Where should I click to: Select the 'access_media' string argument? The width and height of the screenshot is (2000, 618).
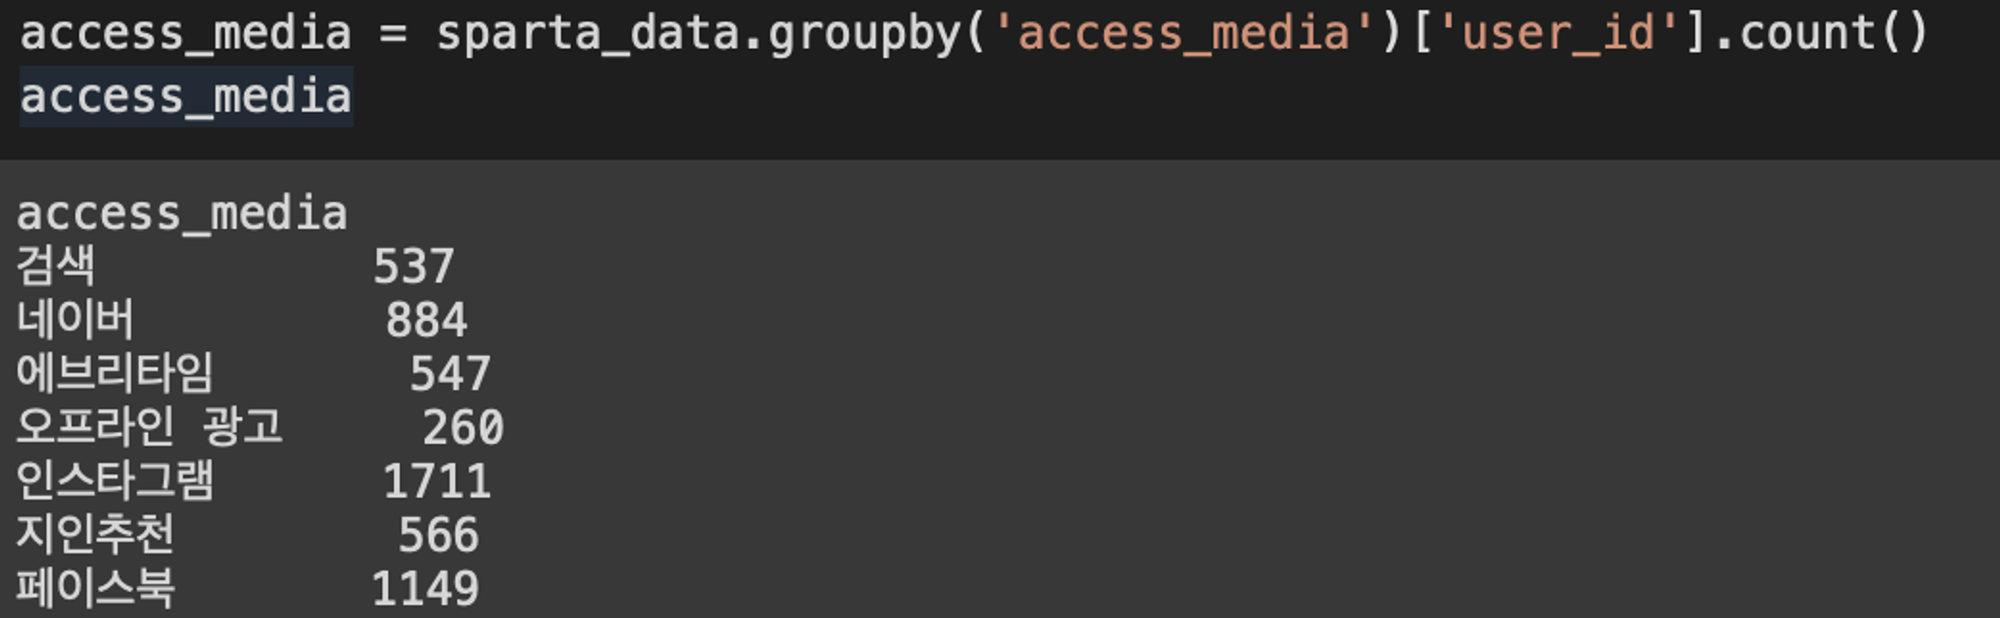click(1183, 33)
